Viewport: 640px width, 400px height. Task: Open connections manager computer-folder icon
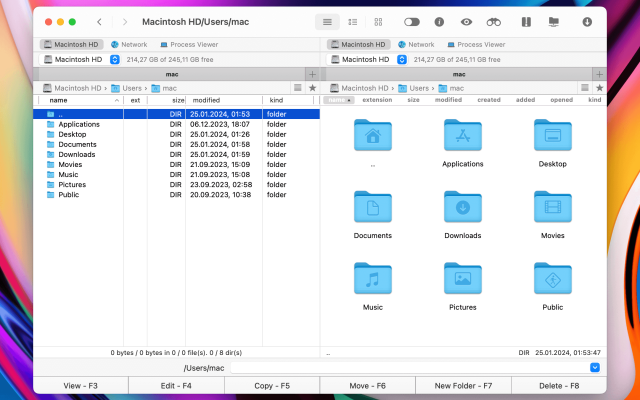pyautogui.click(x=554, y=21)
